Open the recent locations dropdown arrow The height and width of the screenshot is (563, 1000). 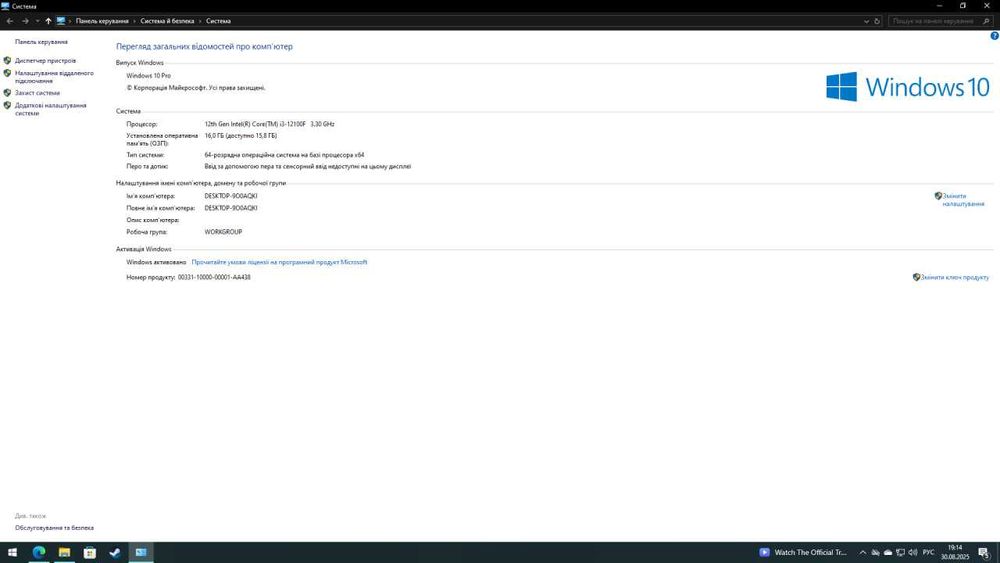37,21
